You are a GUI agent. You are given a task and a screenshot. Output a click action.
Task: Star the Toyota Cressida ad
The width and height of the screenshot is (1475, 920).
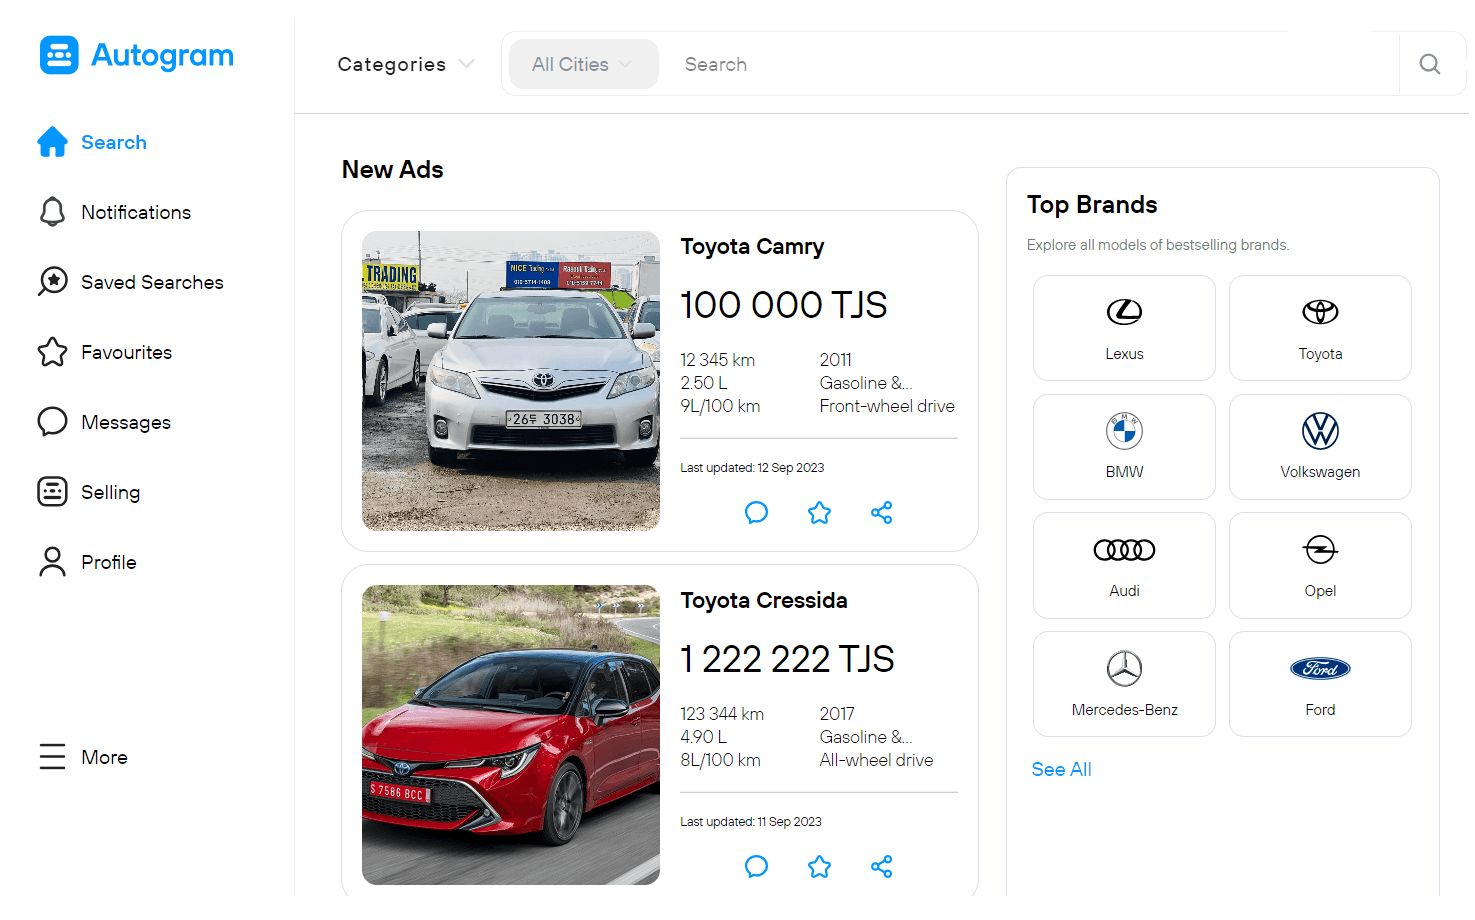click(x=819, y=866)
